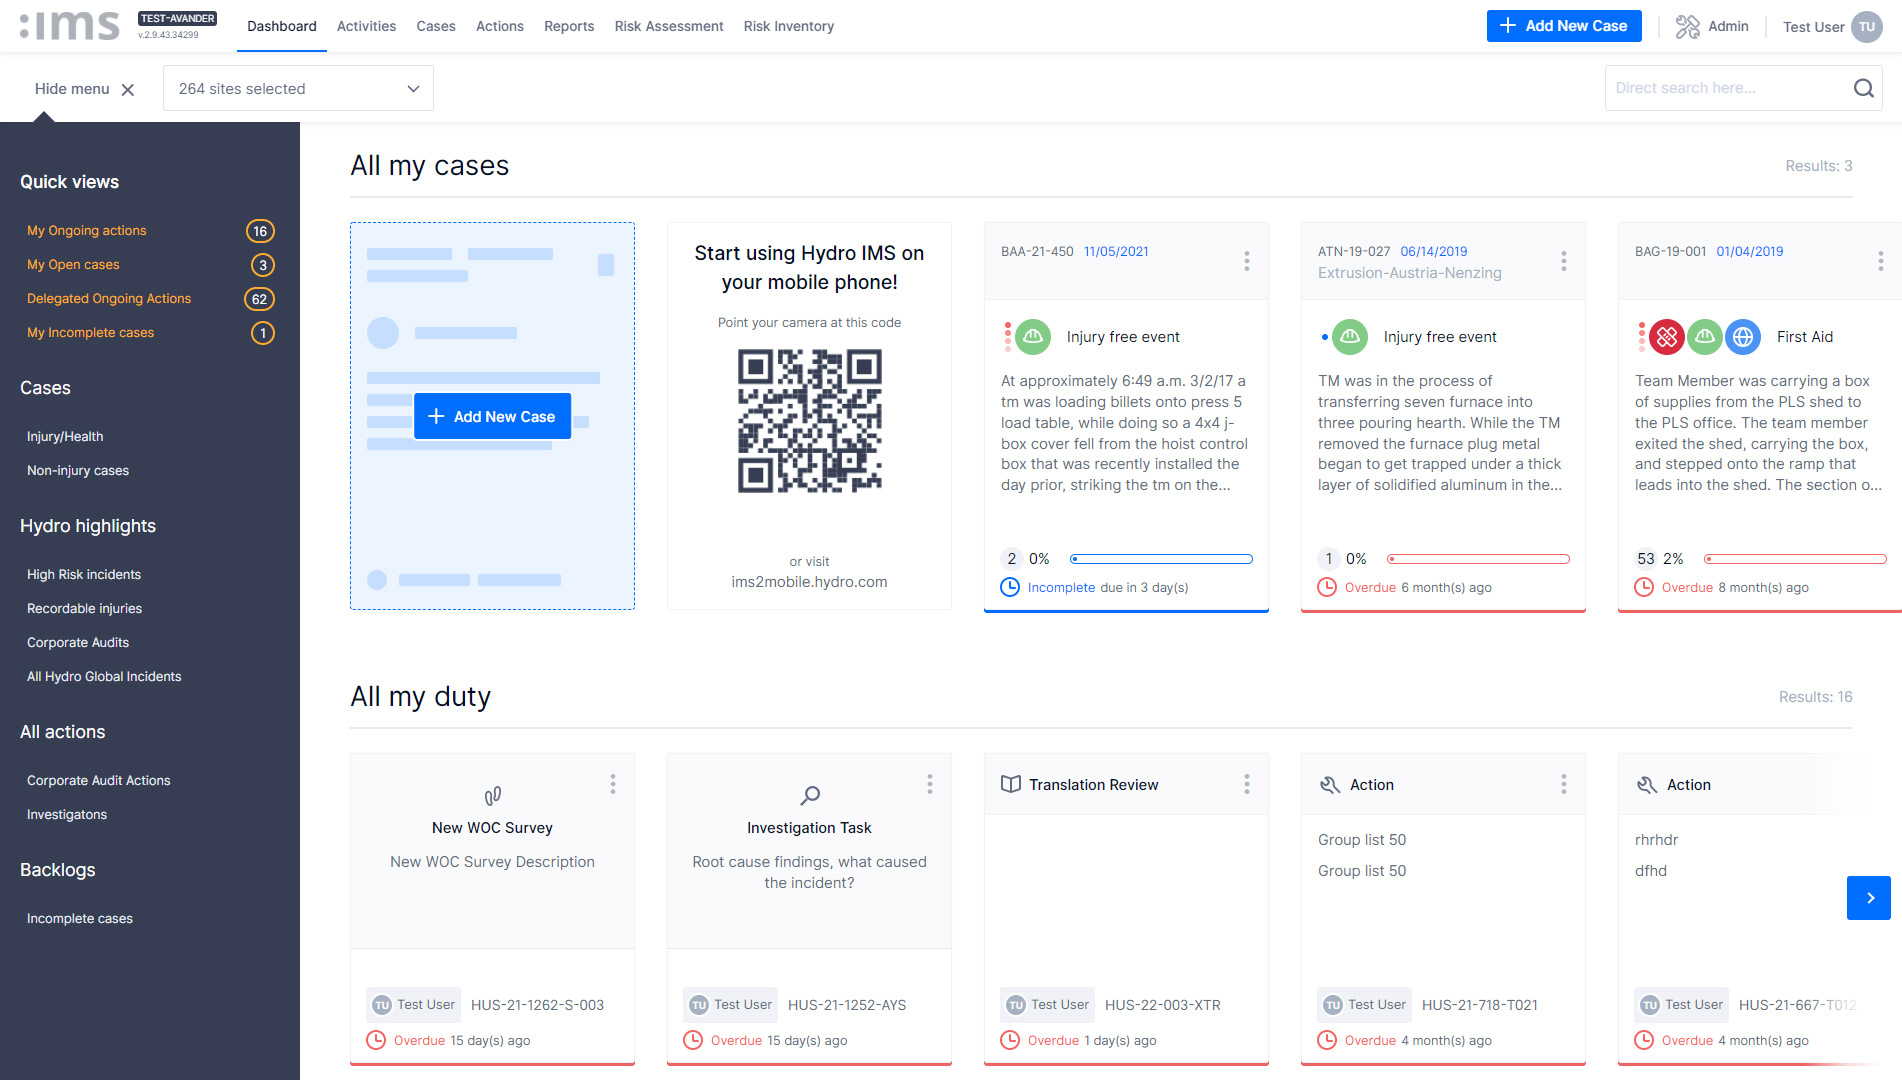Screen dimensions: 1902x1080
Task: Click case ID HUS-22-003-XTR
Action: pyautogui.click(x=1163, y=1004)
